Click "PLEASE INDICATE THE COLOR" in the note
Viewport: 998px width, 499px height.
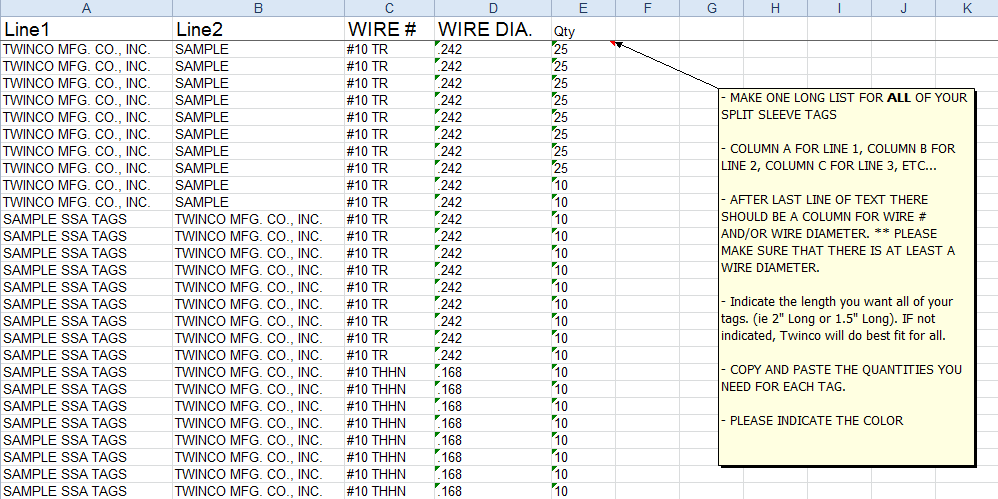click(x=816, y=421)
